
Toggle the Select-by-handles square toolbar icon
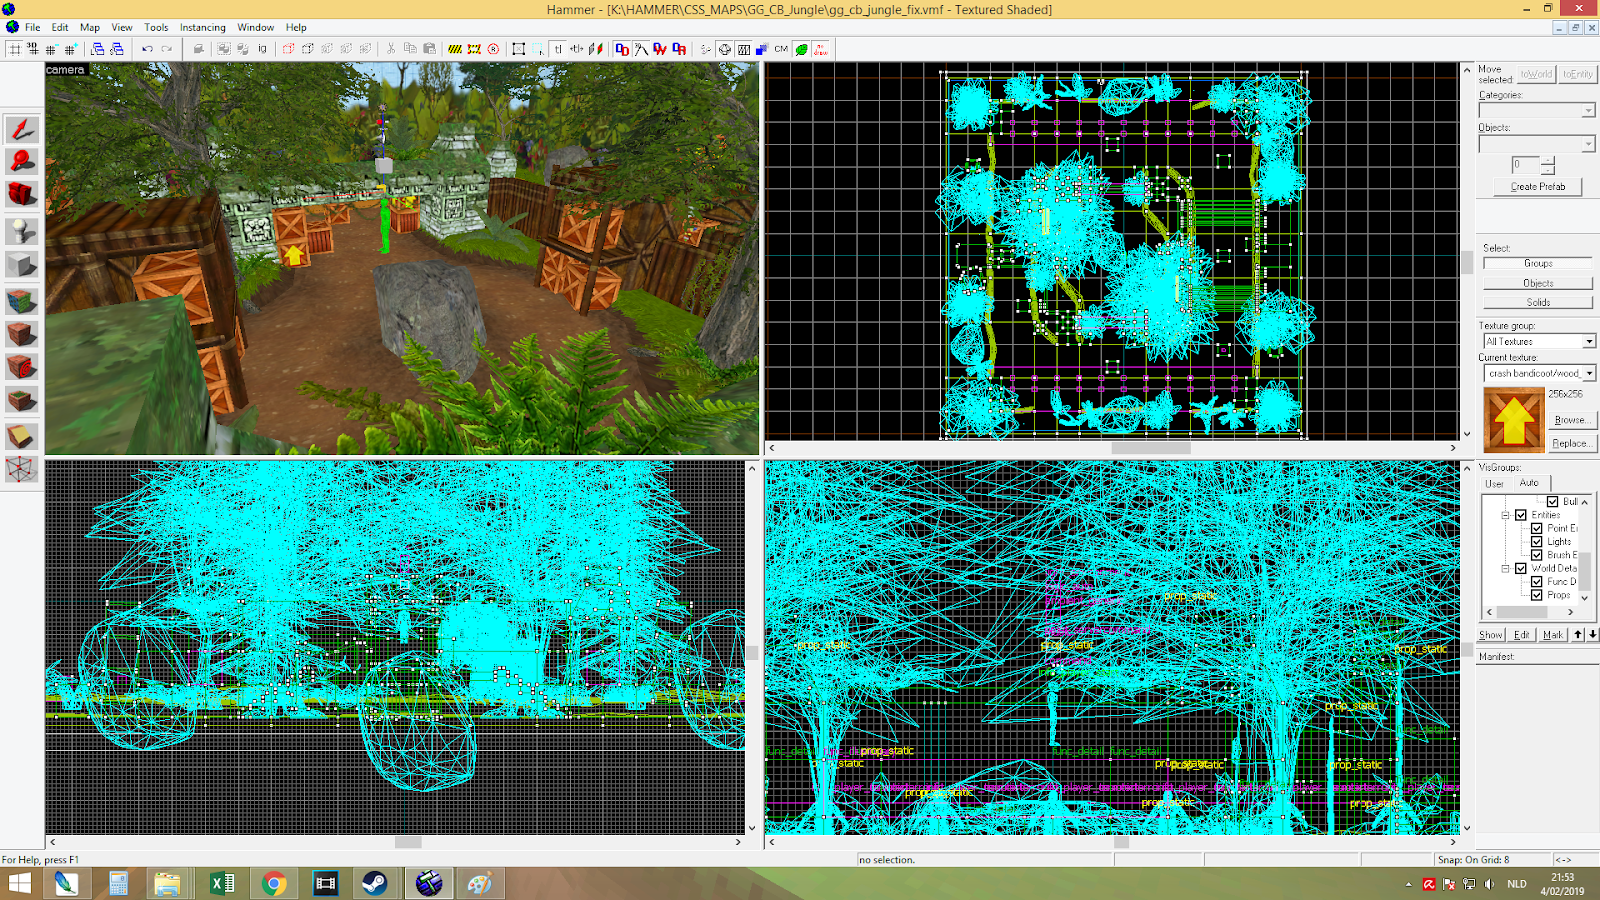[x=518, y=49]
